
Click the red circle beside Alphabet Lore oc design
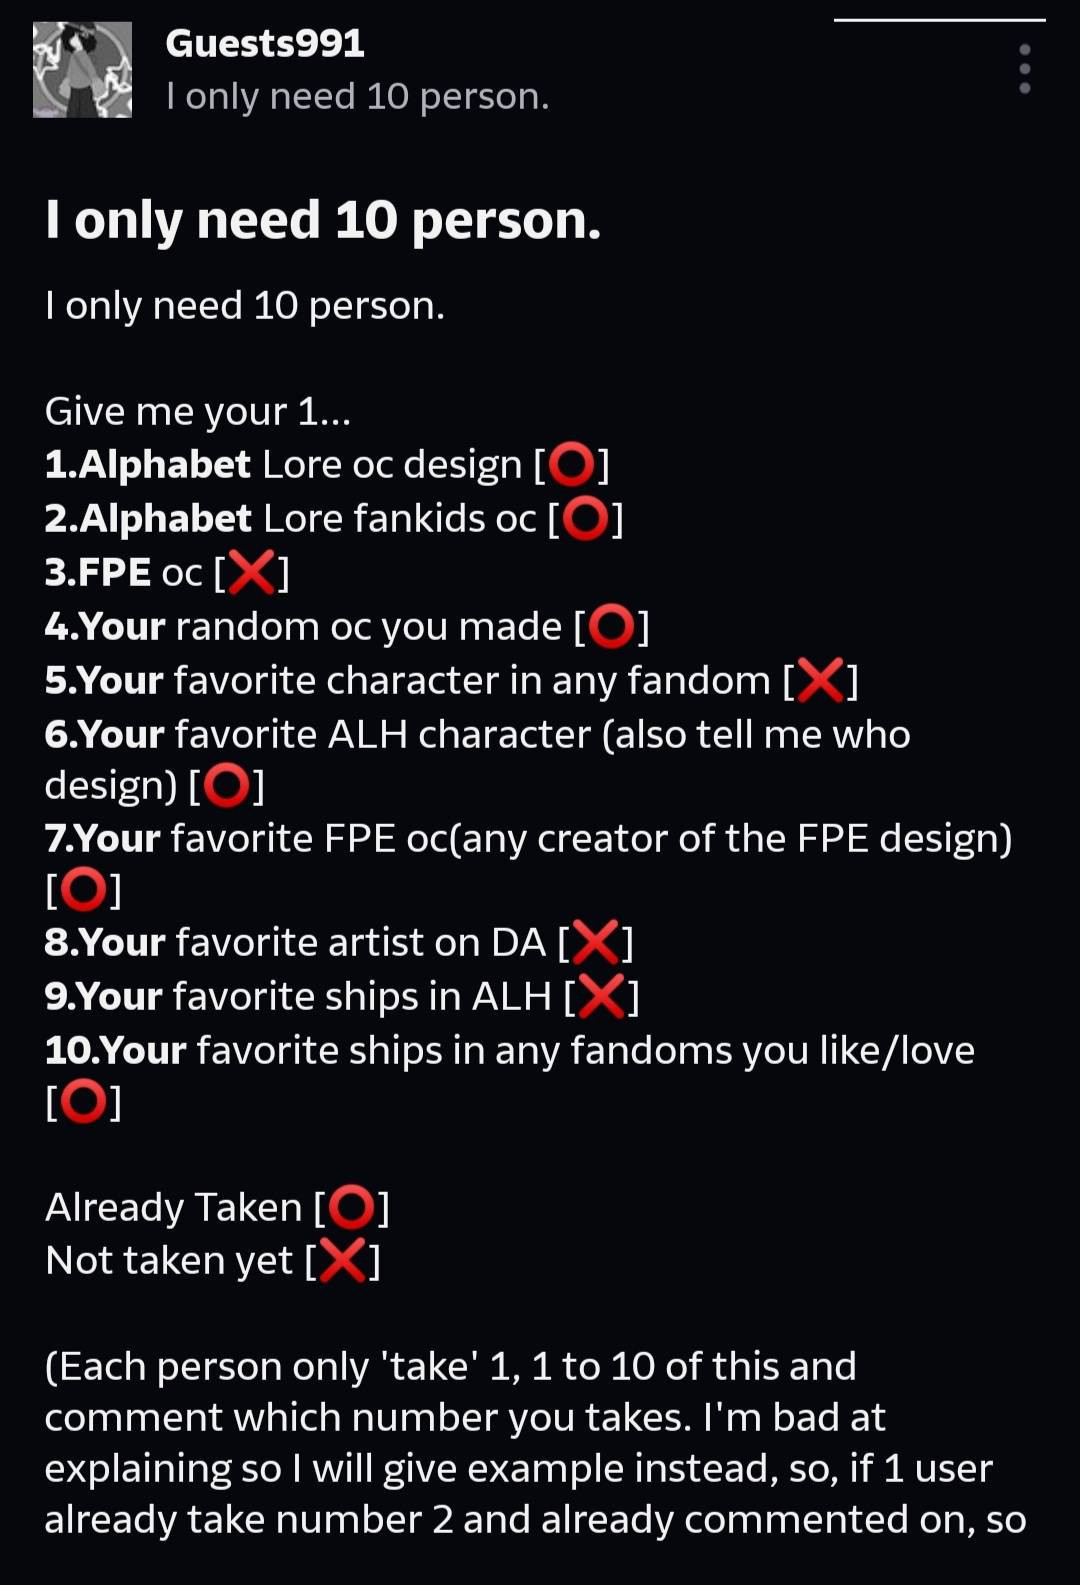point(572,465)
